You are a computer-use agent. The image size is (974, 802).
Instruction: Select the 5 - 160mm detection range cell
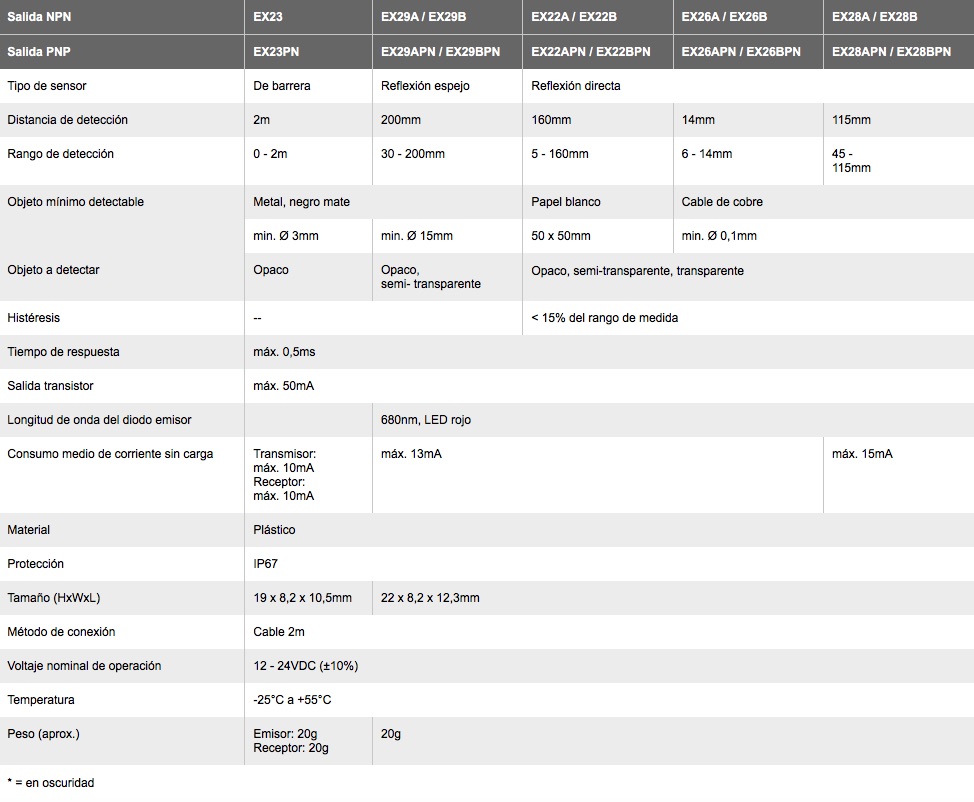pos(560,154)
